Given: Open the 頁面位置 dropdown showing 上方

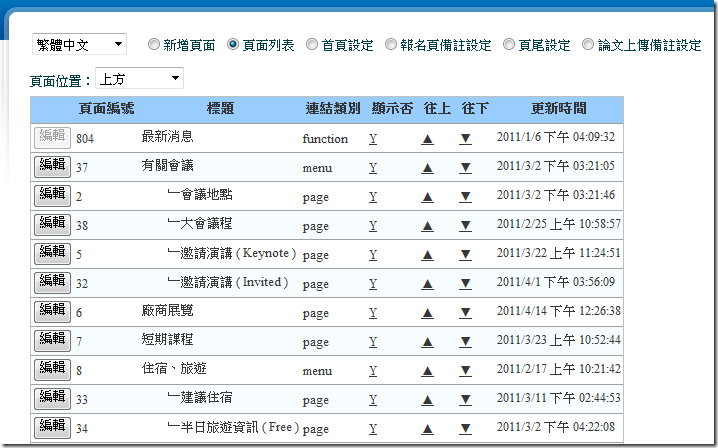Looking at the screenshot, I should [x=139, y=78].
